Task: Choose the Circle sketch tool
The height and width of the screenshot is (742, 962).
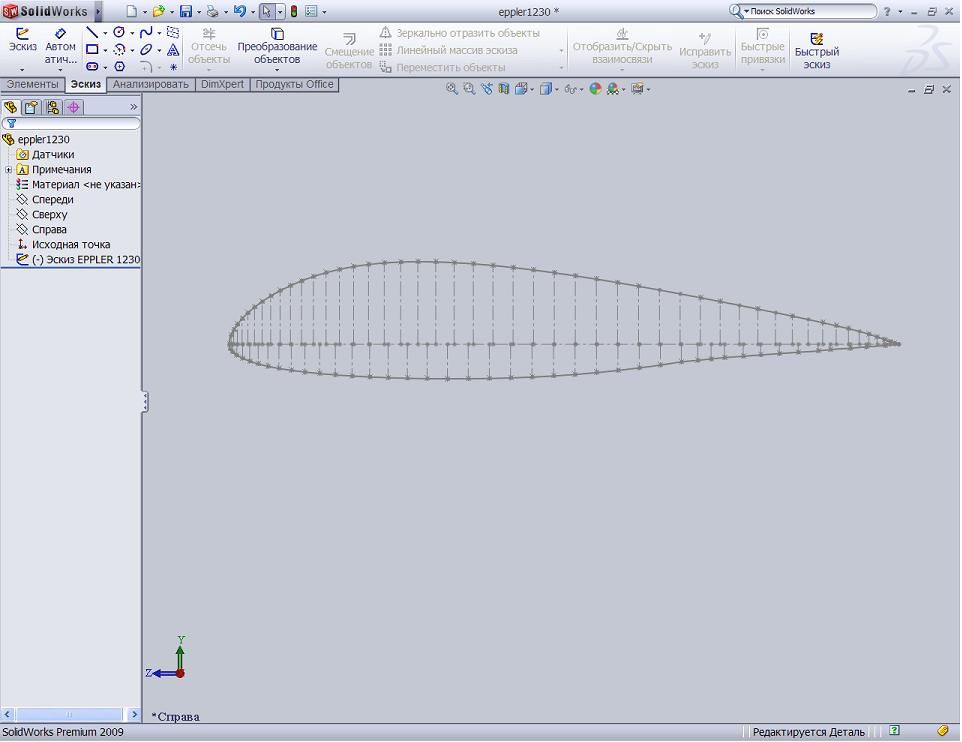Action: click(119, 33)
